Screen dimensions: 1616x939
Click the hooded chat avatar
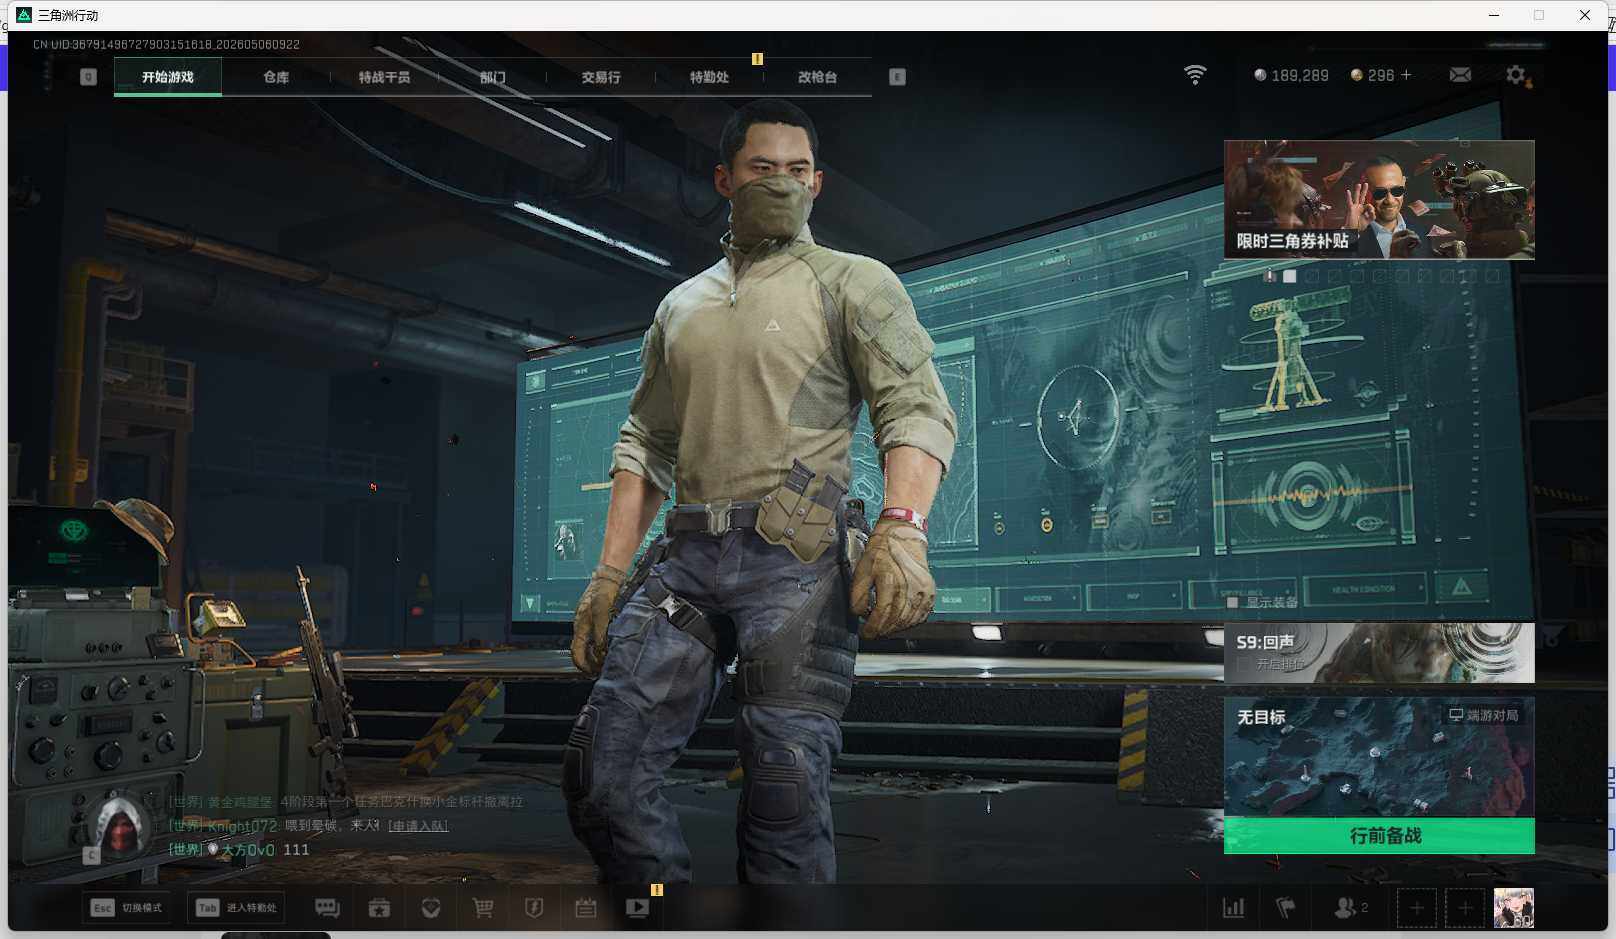tap(118, 827)
